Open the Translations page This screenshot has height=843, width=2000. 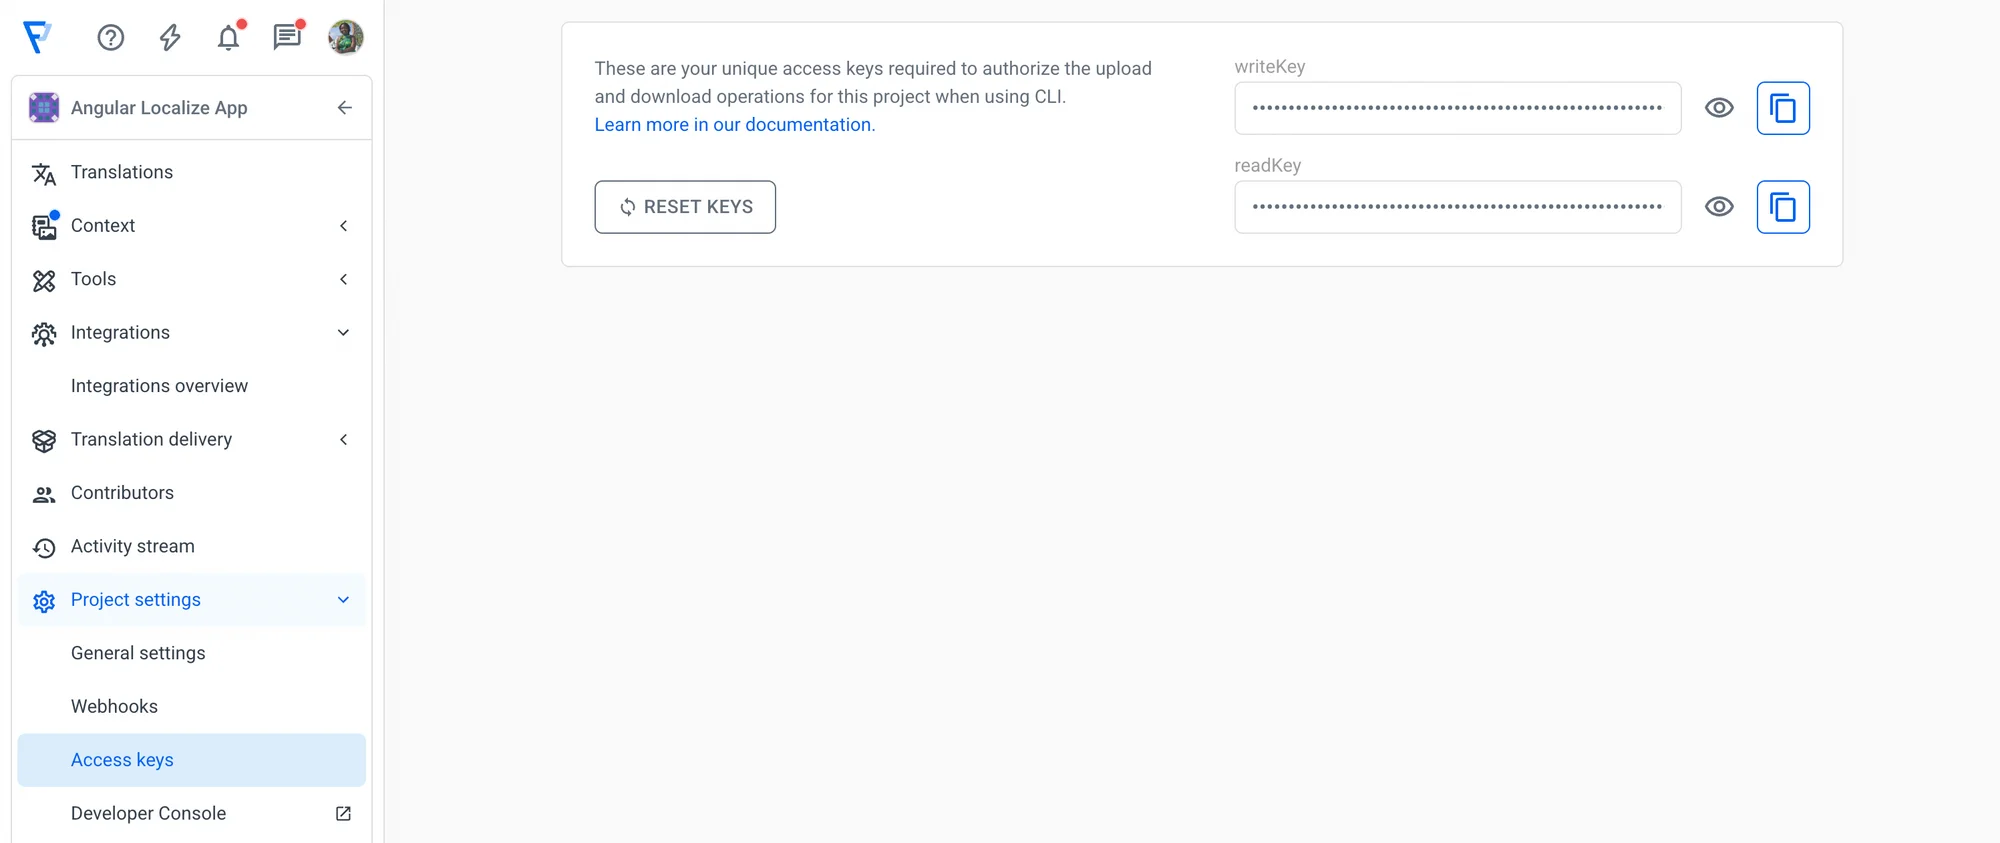pos(122,172)
